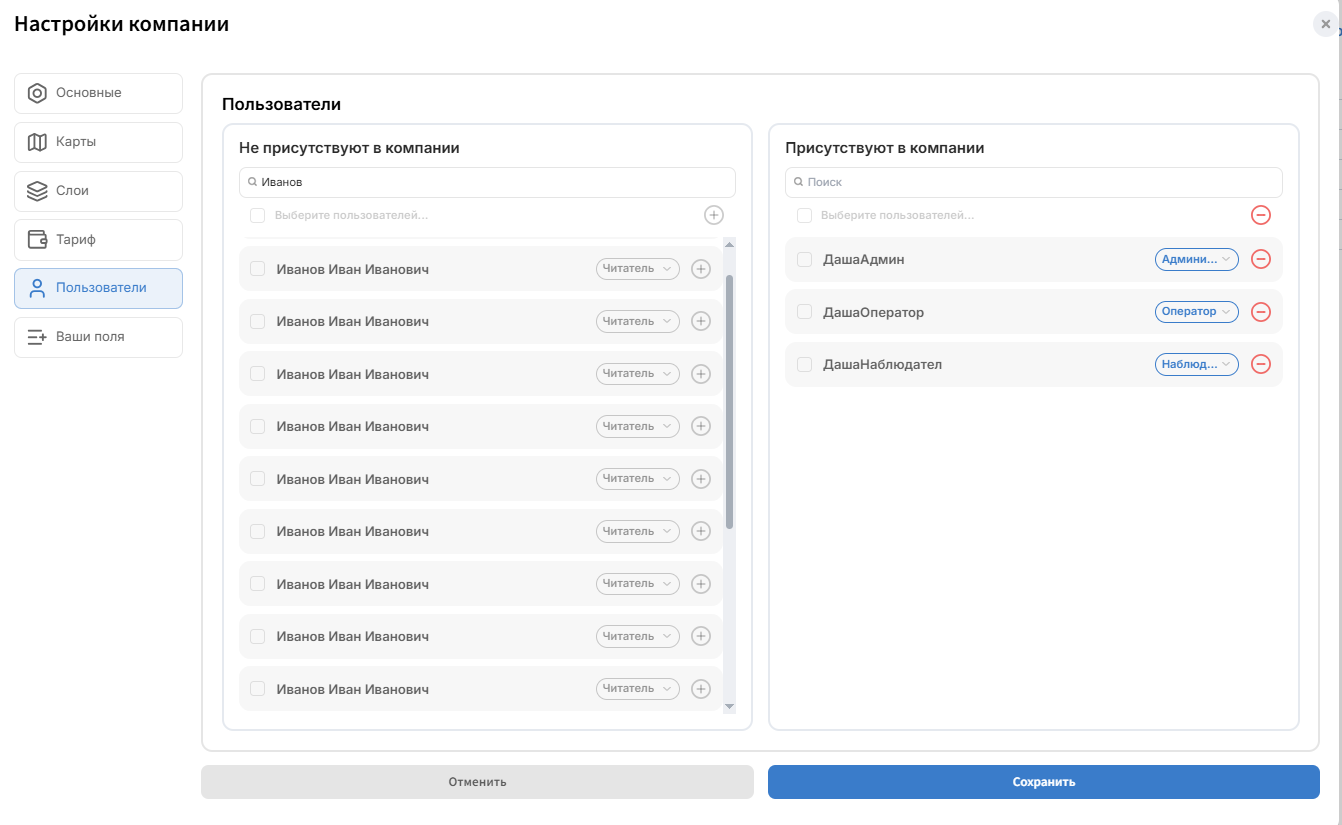Click the red minus icon in the present-users header
Viewport: 1342px width, 825px height.
tap(1261, 215)
